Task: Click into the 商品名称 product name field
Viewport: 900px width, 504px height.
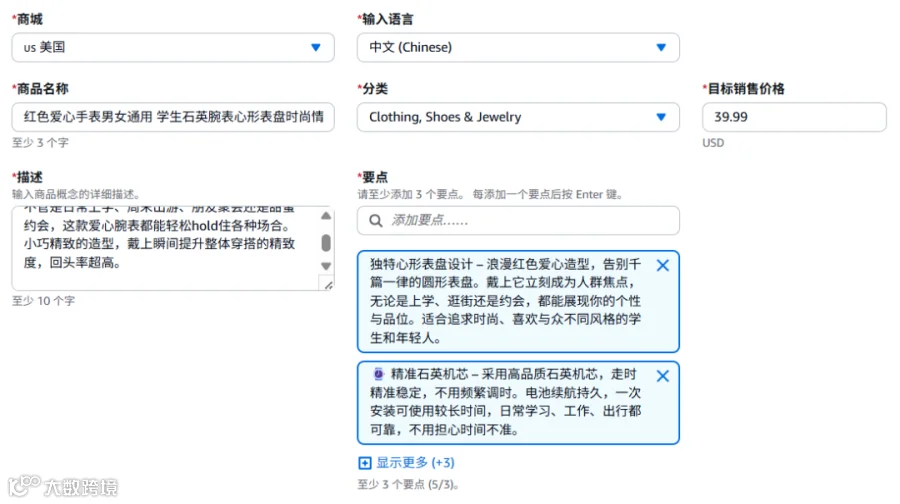Action: (173, 117)
